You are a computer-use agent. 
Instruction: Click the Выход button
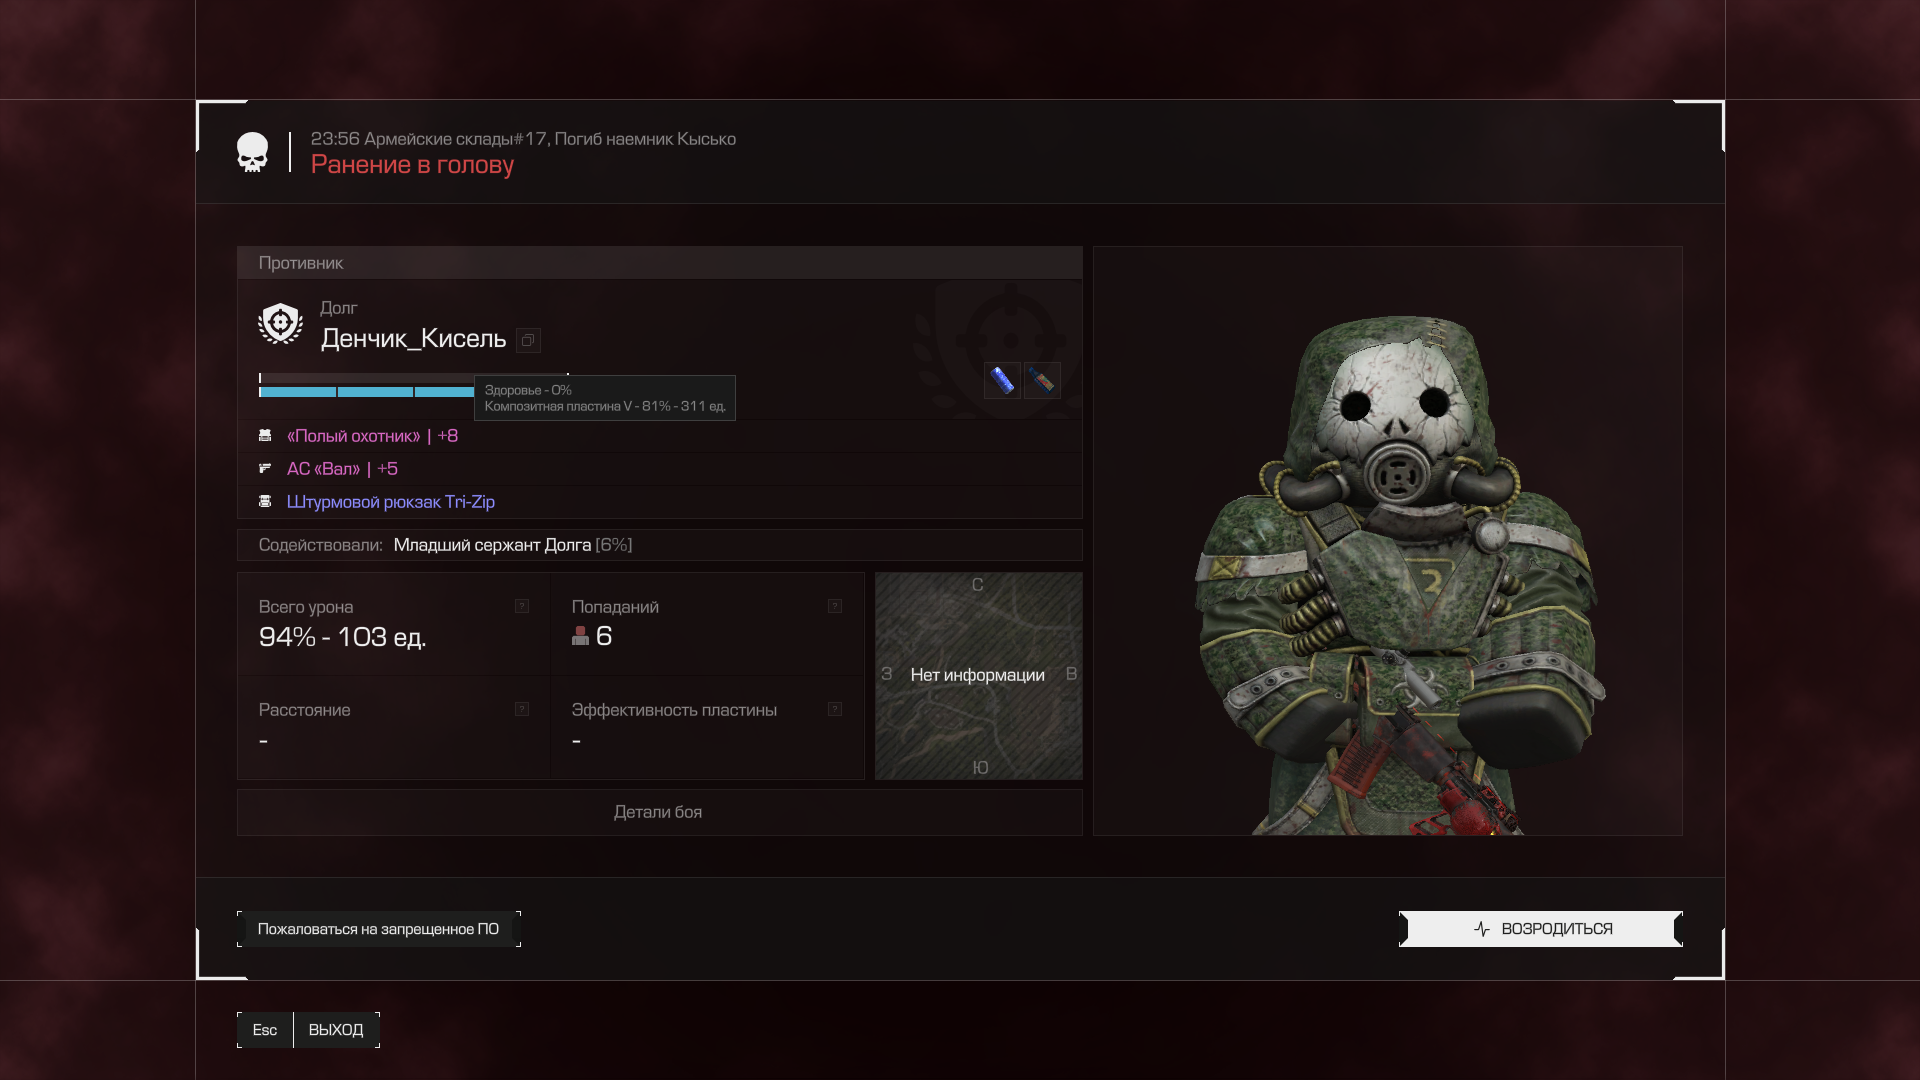click(x=336, y=1030)
